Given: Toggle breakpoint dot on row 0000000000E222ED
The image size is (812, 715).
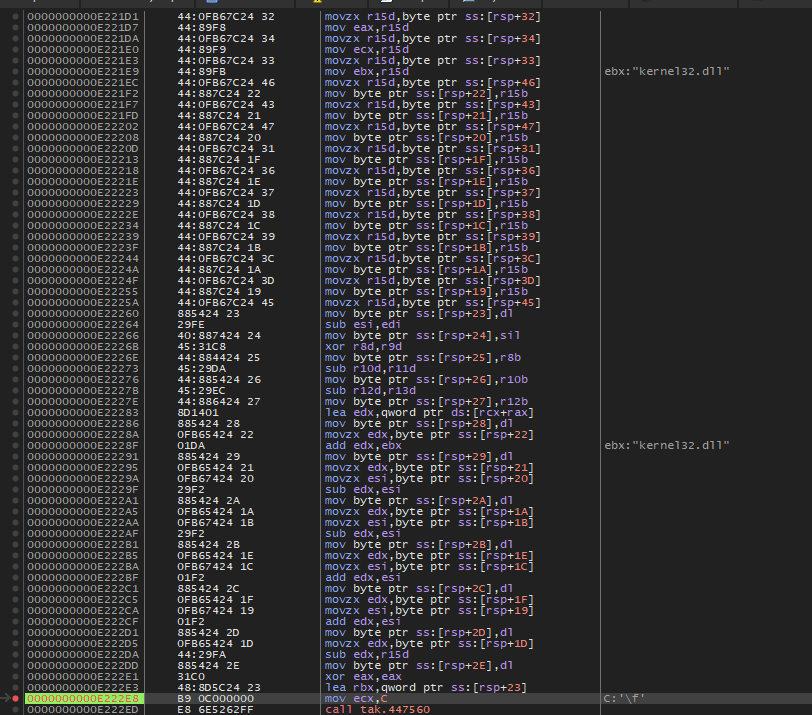Looking at the screenshot, I should pyautogui.click(x=16, y=709).
